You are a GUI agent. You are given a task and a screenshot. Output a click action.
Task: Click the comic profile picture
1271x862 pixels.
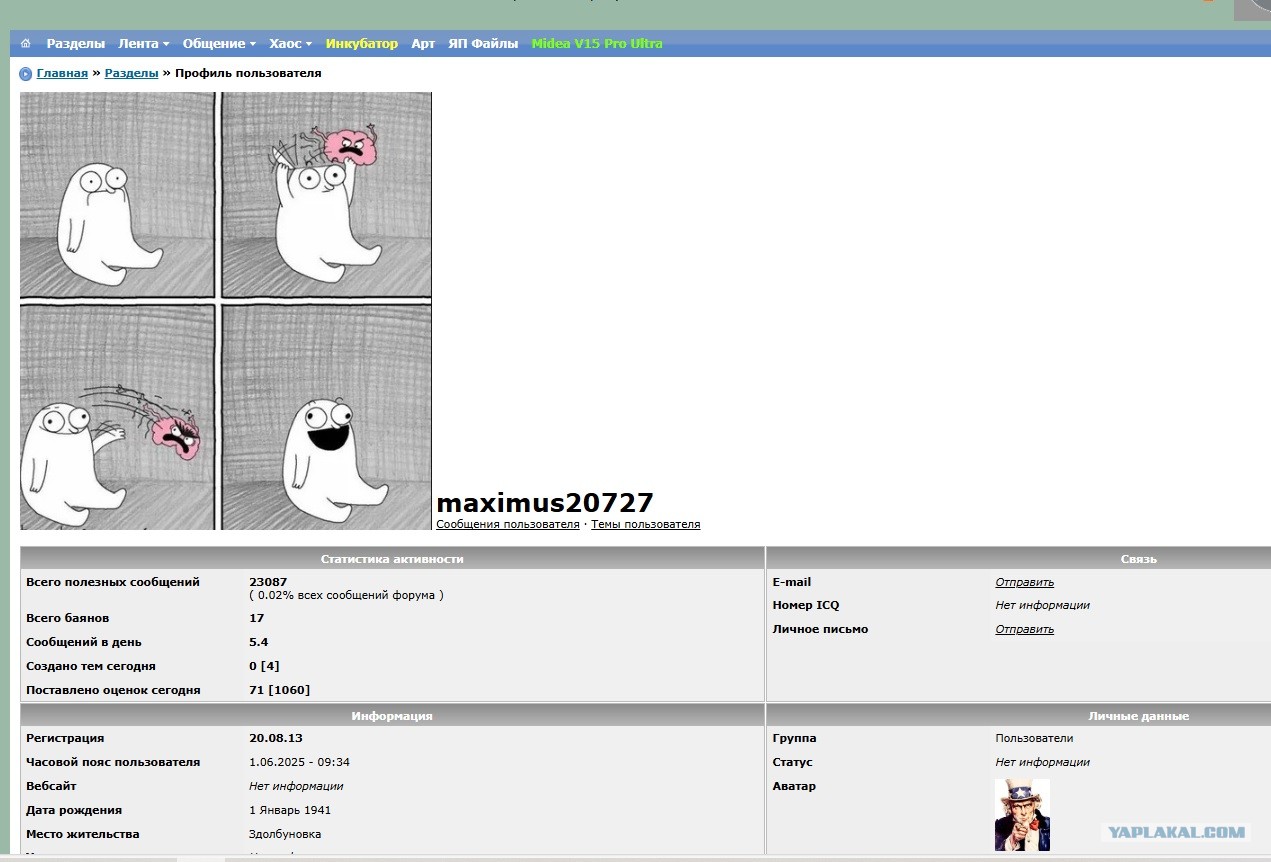226,311
